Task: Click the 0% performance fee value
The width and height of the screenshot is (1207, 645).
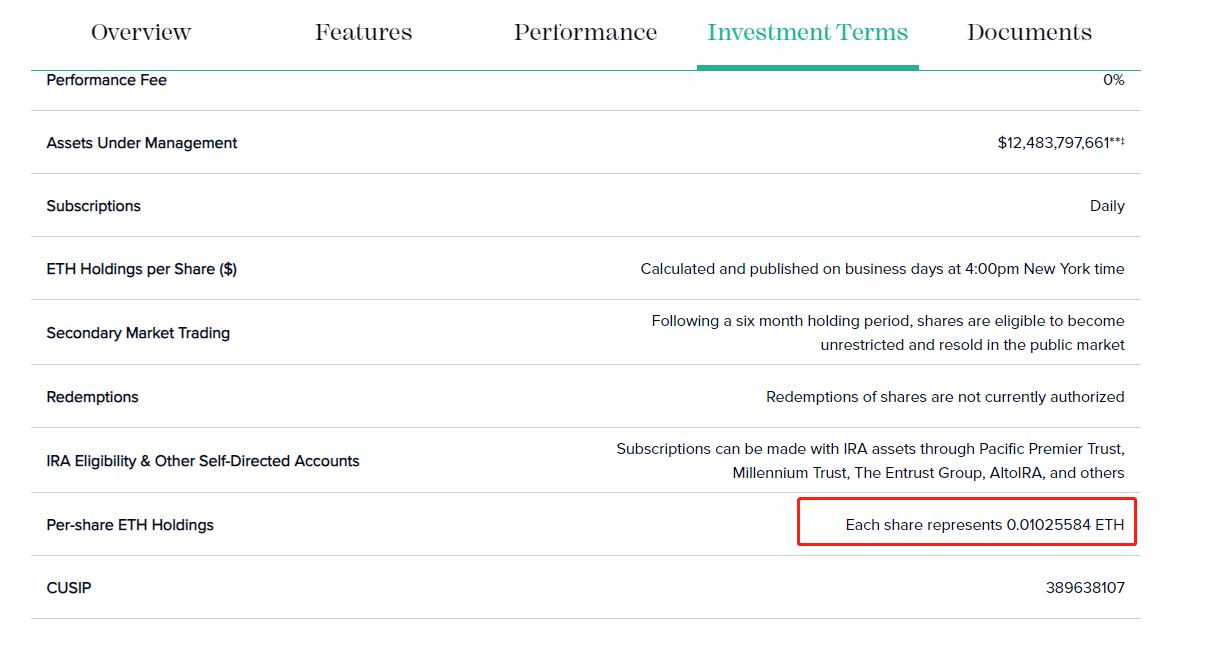Action: coord(1113,80)
